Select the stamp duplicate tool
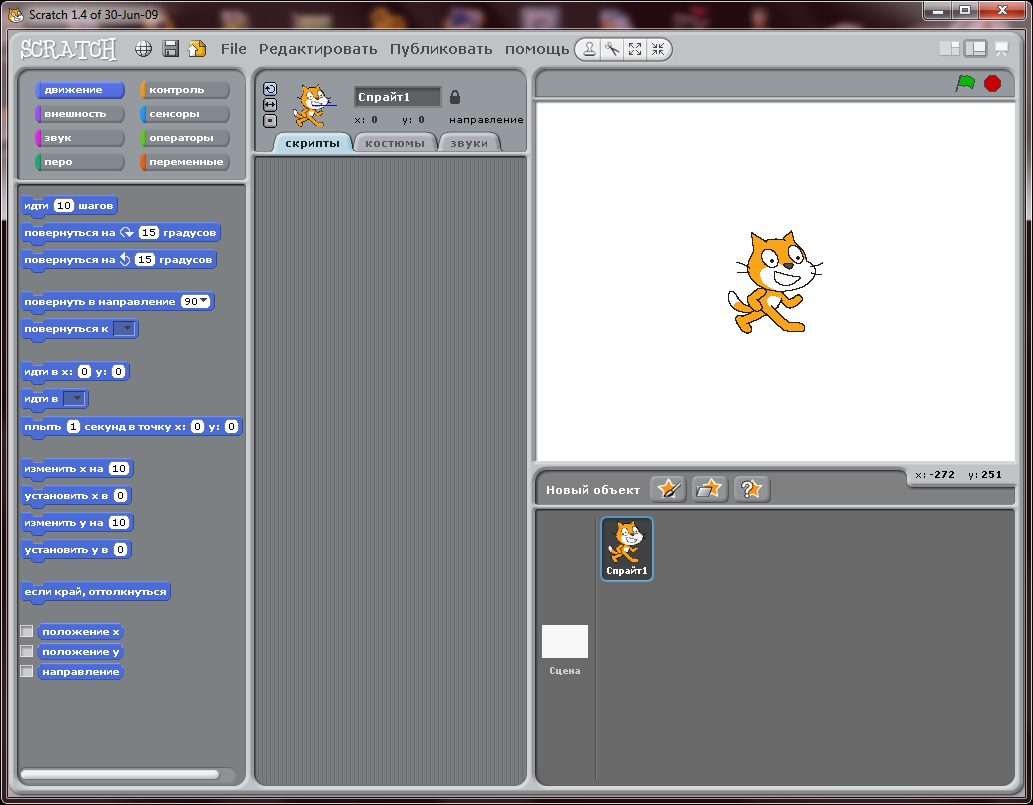This screenshot has height=805, width=1033. [x=590, y=49]
